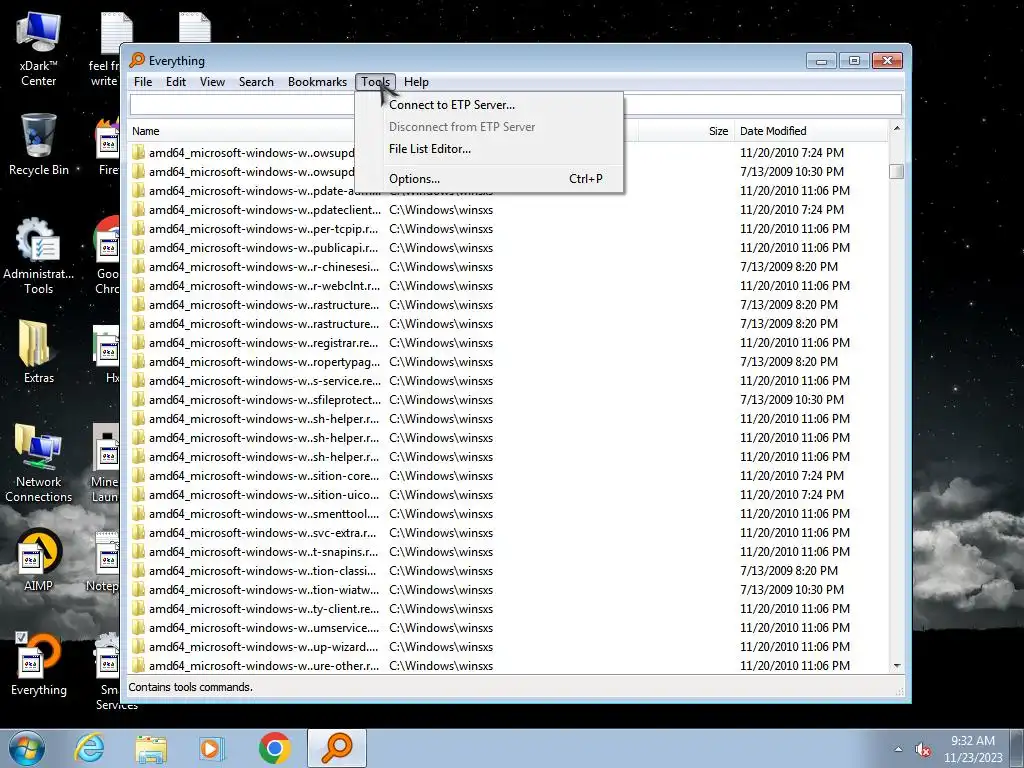Image resolution: width=1024 pixels, height=768 pixels.
Task: Select the Everything desktop shortcut
Action: [39, 664]
